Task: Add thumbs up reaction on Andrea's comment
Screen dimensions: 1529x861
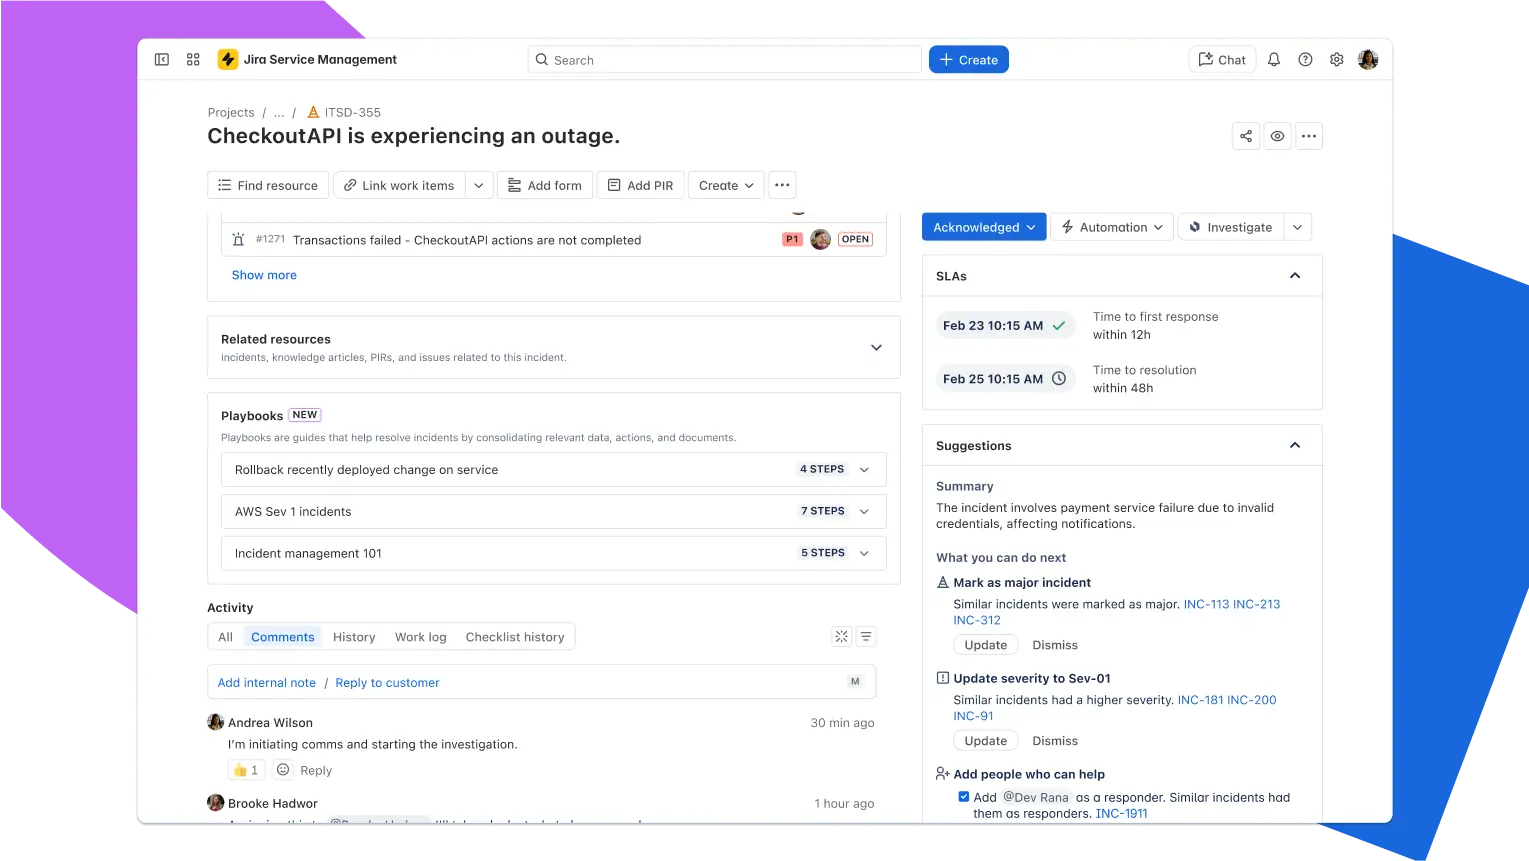Action: click(245, 770)
